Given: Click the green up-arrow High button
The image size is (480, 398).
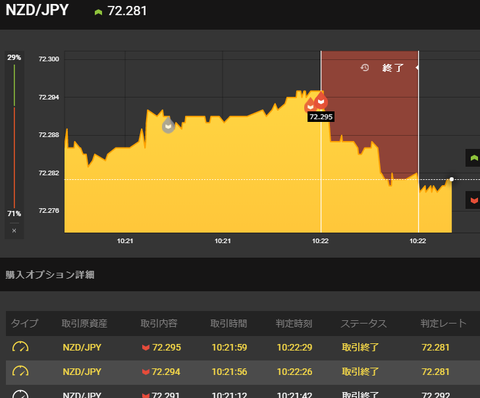Looking at the screenshot, I should (473, 158).
